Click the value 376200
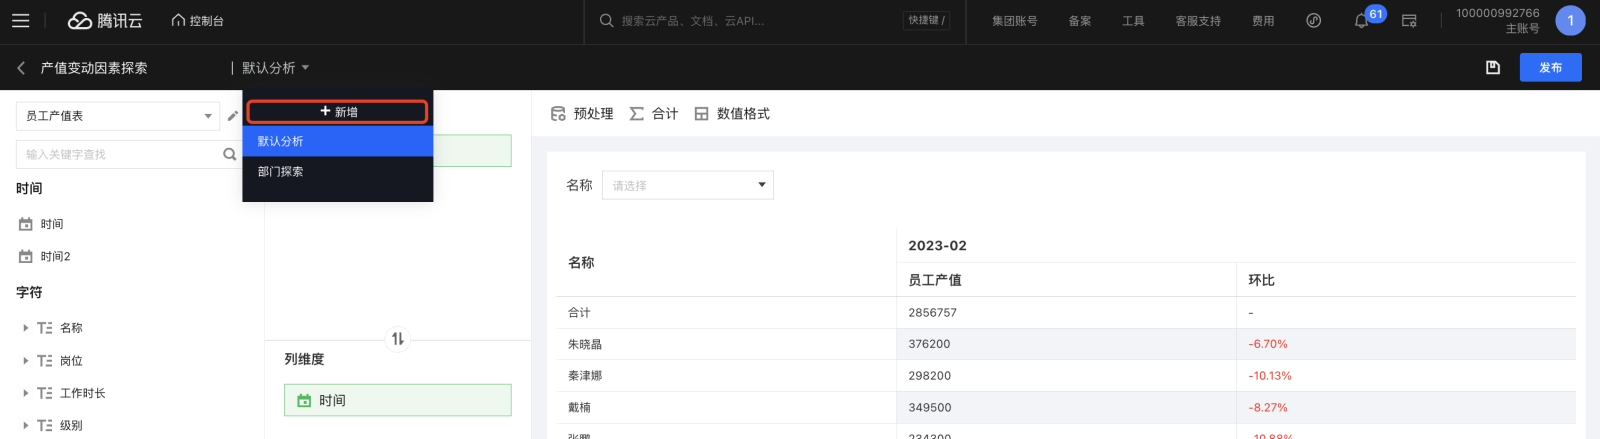The image size is (1600, 439). coord(929,344)
